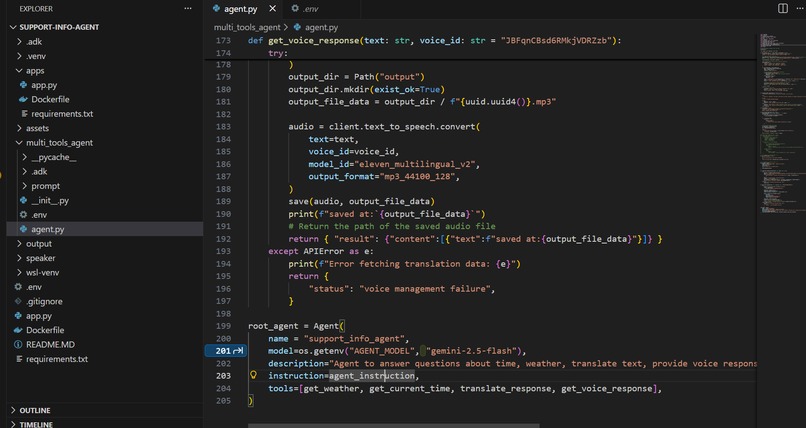Open the README.MD file

click(50, 344)
